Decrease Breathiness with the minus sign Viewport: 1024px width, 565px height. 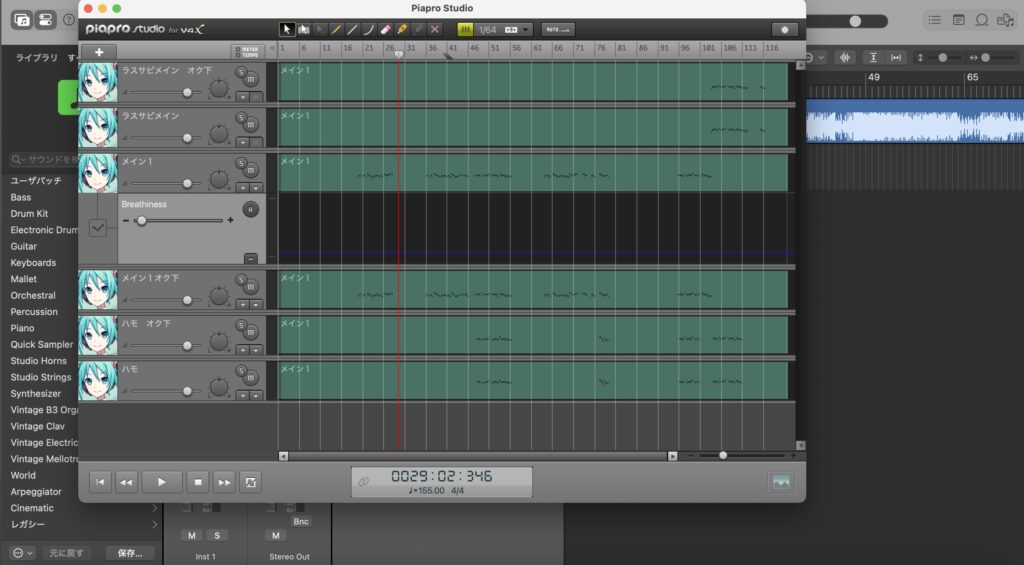[x=125, y=221]
